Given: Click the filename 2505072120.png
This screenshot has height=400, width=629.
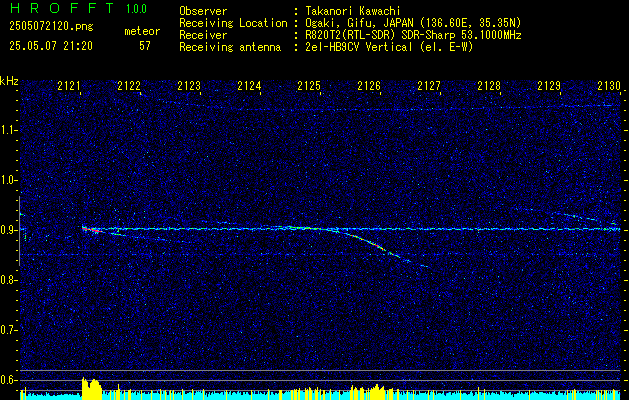Looking at the screenshot, I should pos(51,27).
